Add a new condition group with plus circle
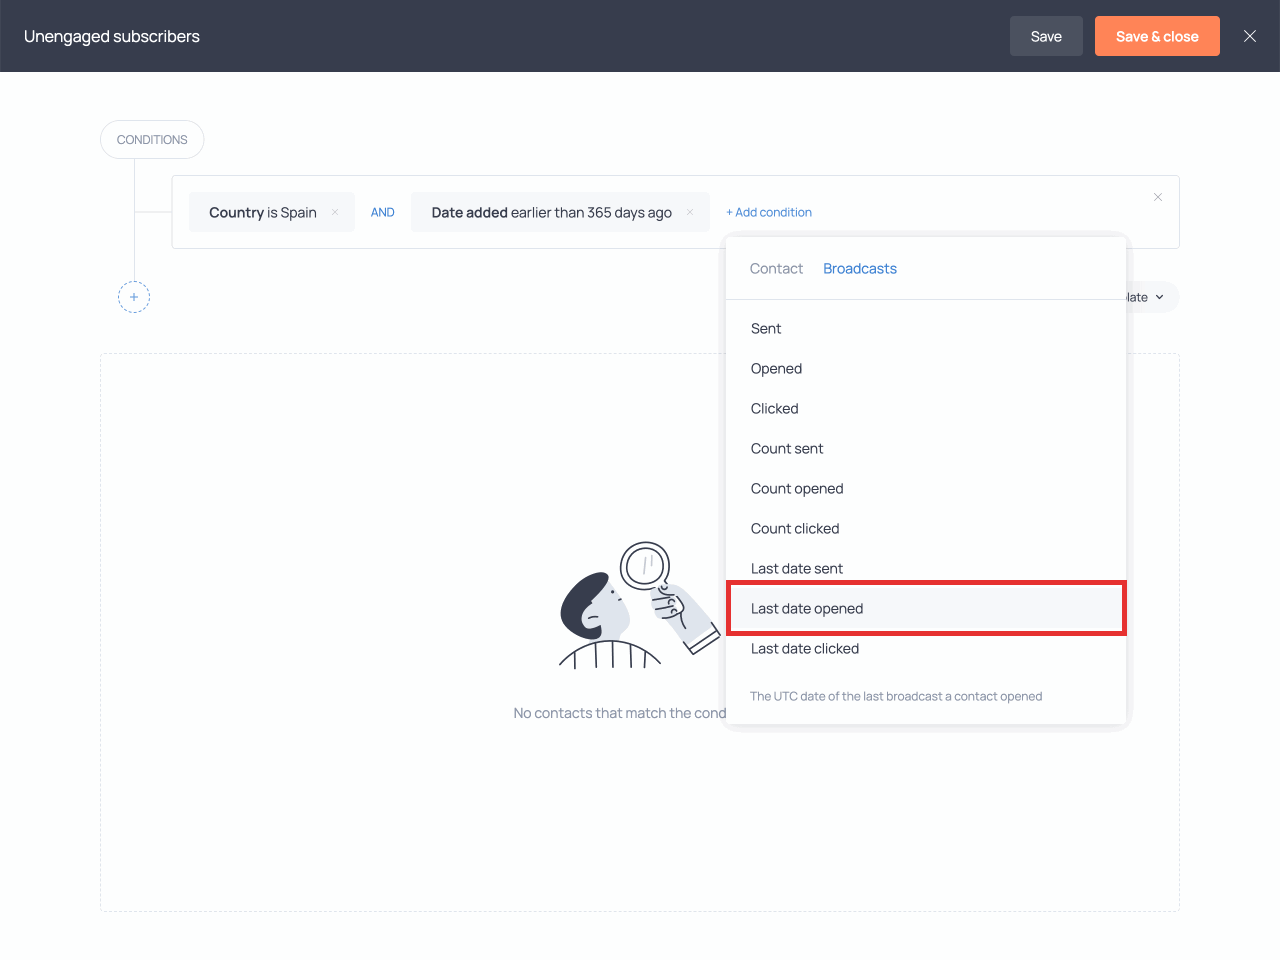Viewport: 1280px width, 960px height. click(134, 297)
